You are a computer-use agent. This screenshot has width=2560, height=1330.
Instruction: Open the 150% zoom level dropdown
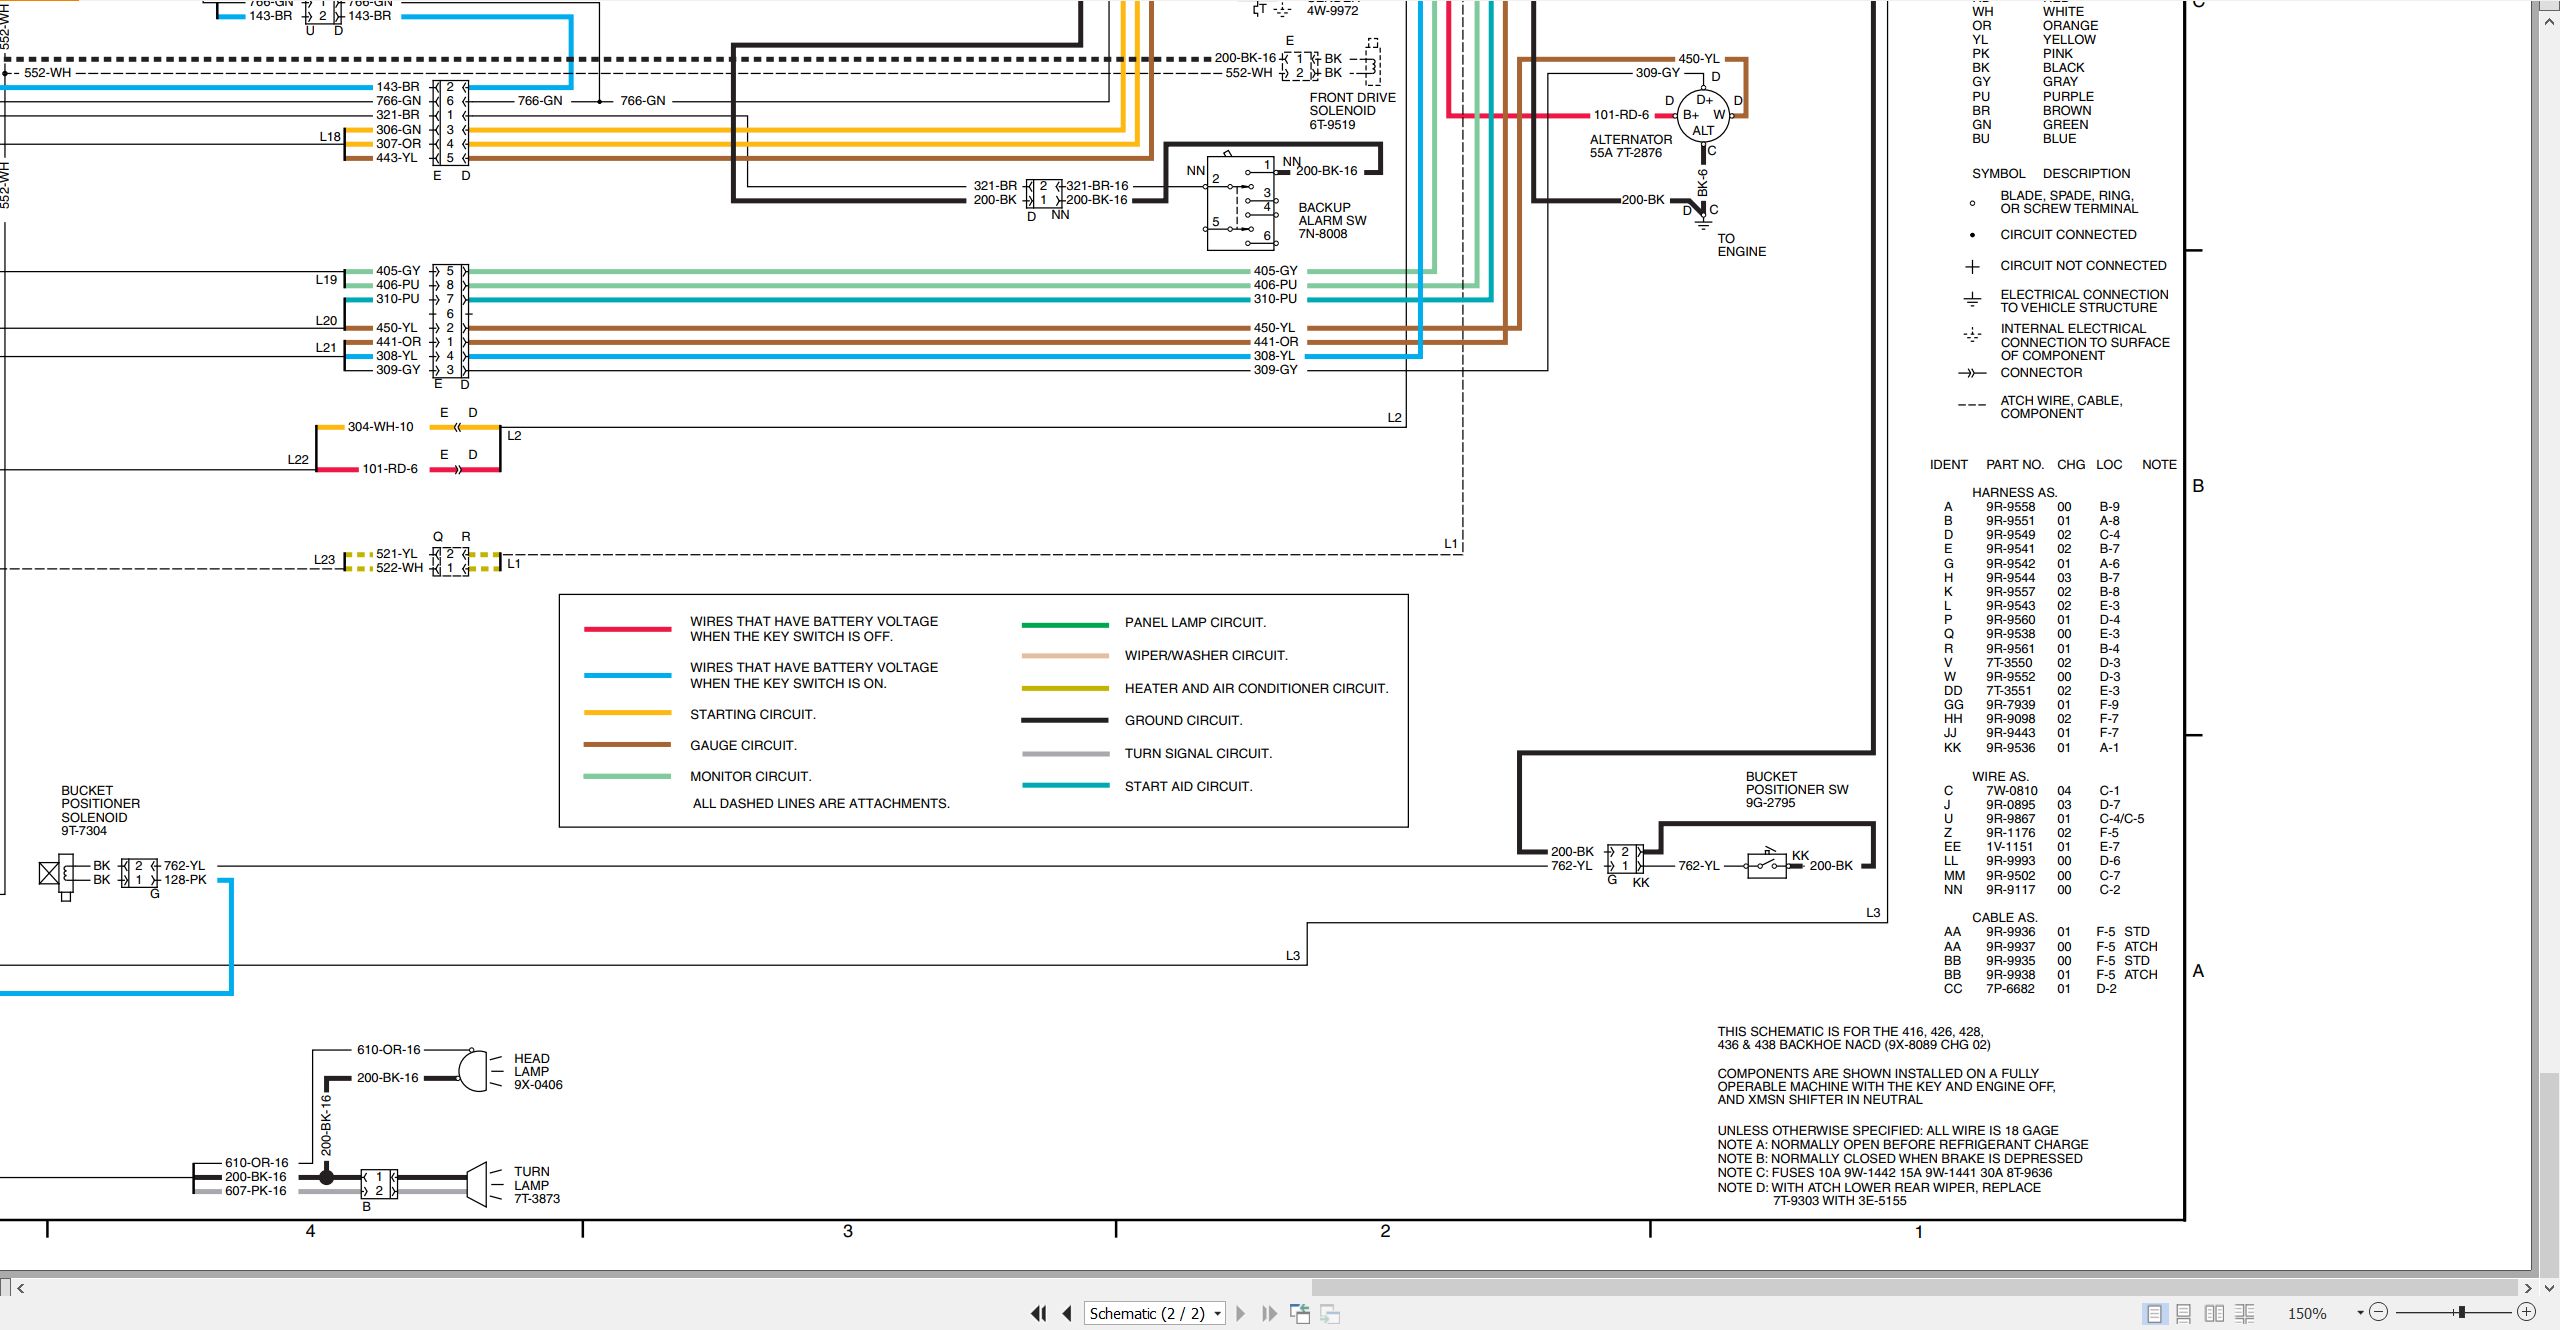pos(2360,1312)
